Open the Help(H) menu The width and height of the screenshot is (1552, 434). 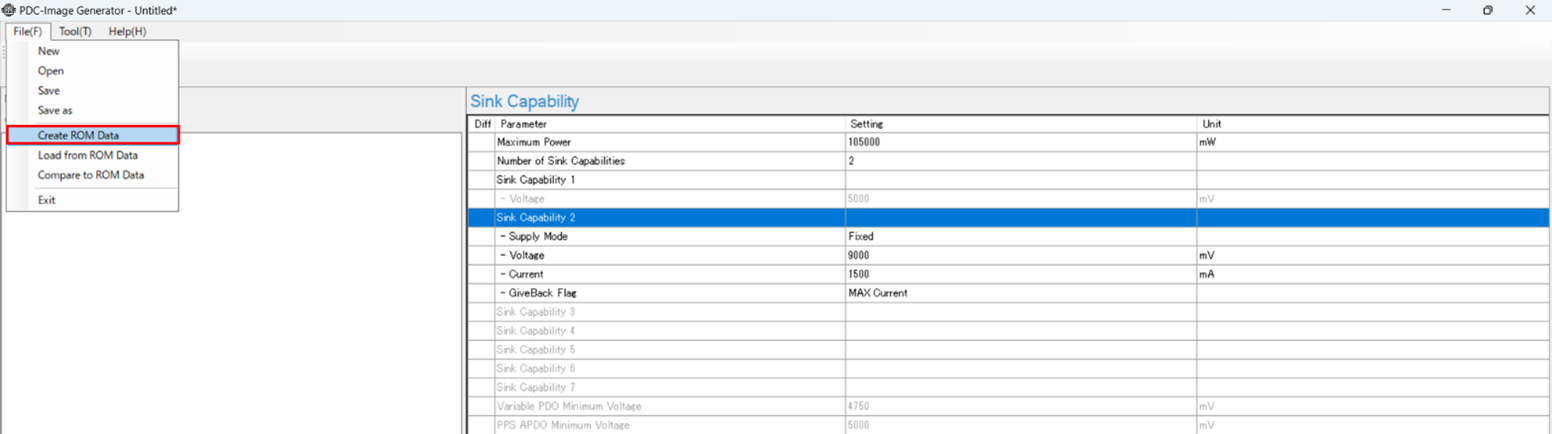click(x=127, y=31)
